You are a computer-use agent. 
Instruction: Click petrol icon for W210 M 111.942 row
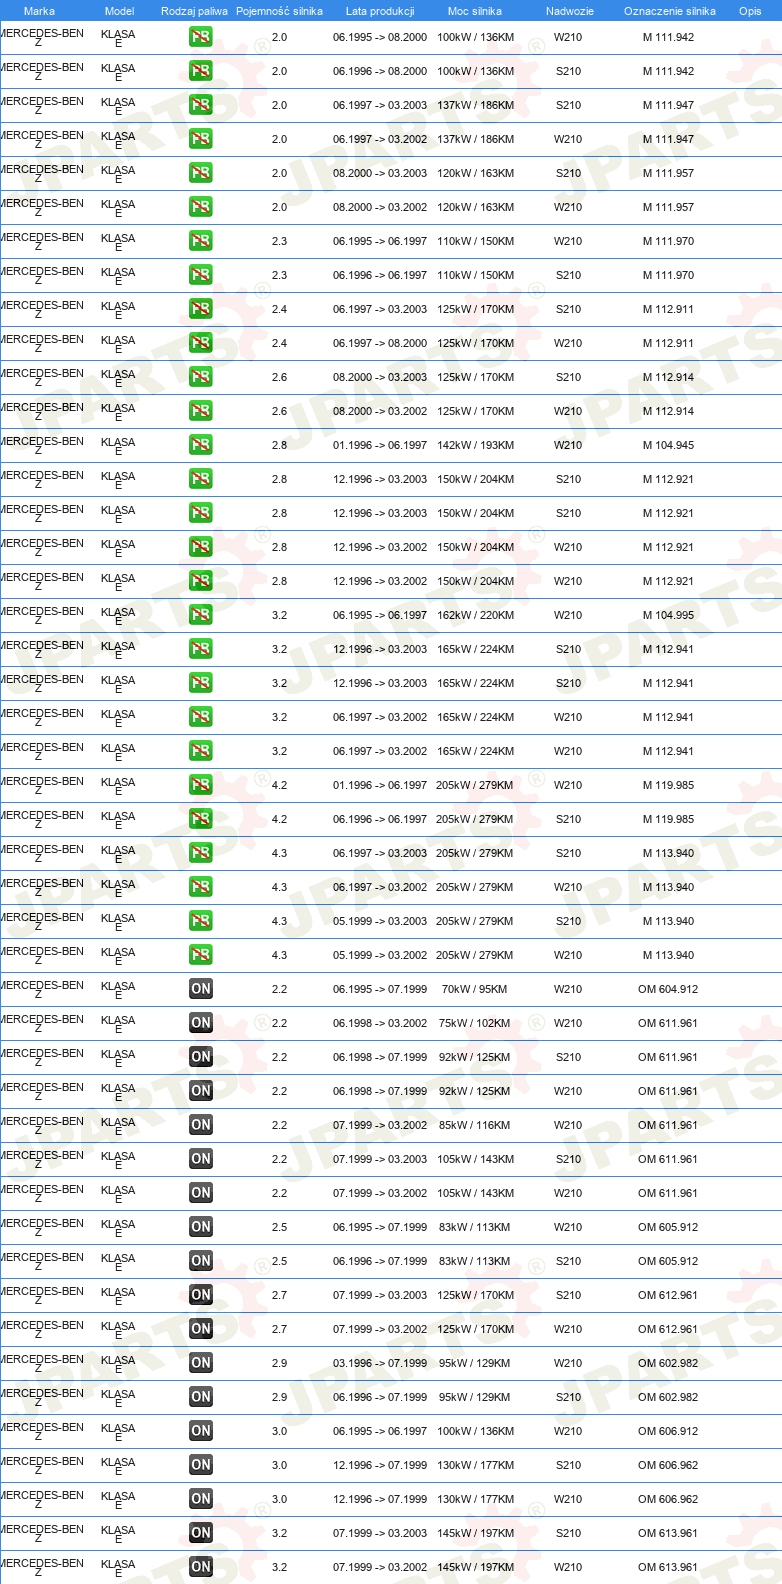coord(201,37)
